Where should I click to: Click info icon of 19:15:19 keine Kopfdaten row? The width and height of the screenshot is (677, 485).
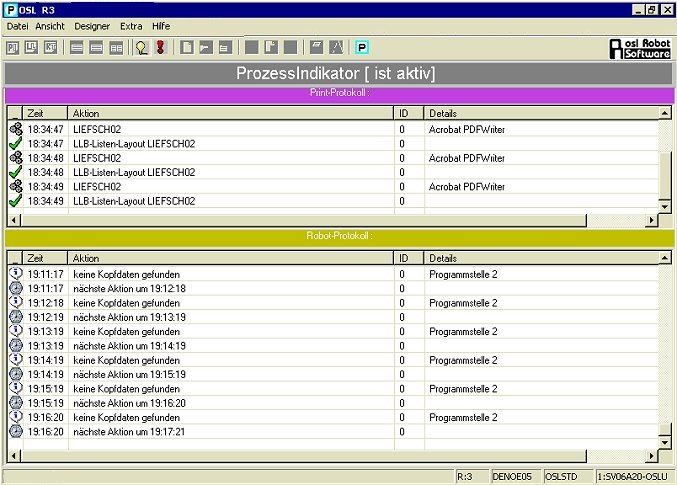tap(16, 388)
